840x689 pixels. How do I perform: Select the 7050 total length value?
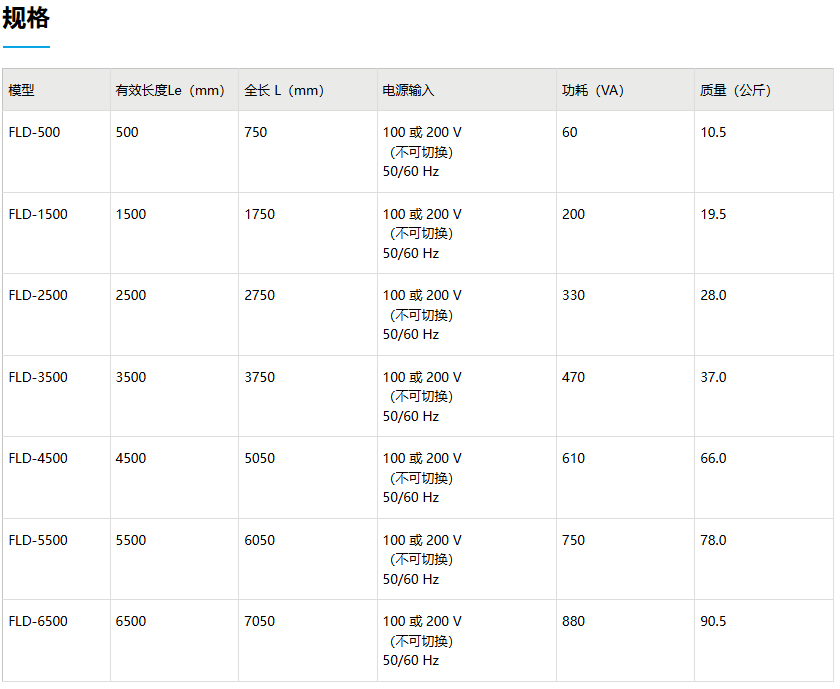(x=259, y=621)
